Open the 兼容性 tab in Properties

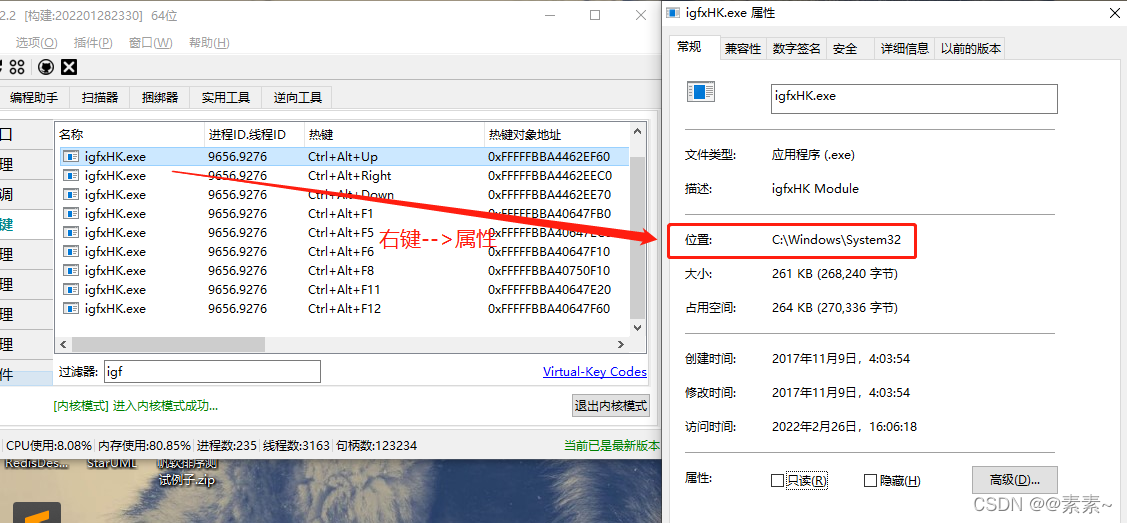coord(743,49)
